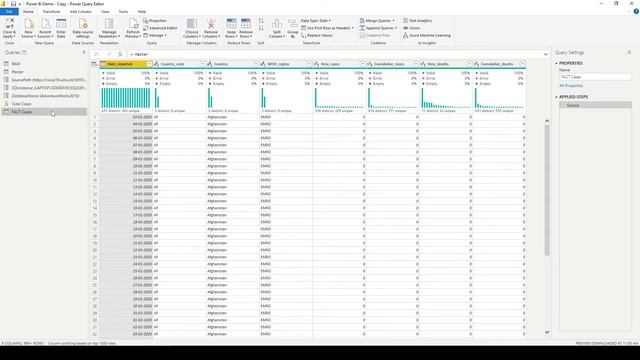
Task: Open the New Source button
Action: point(28,29)
